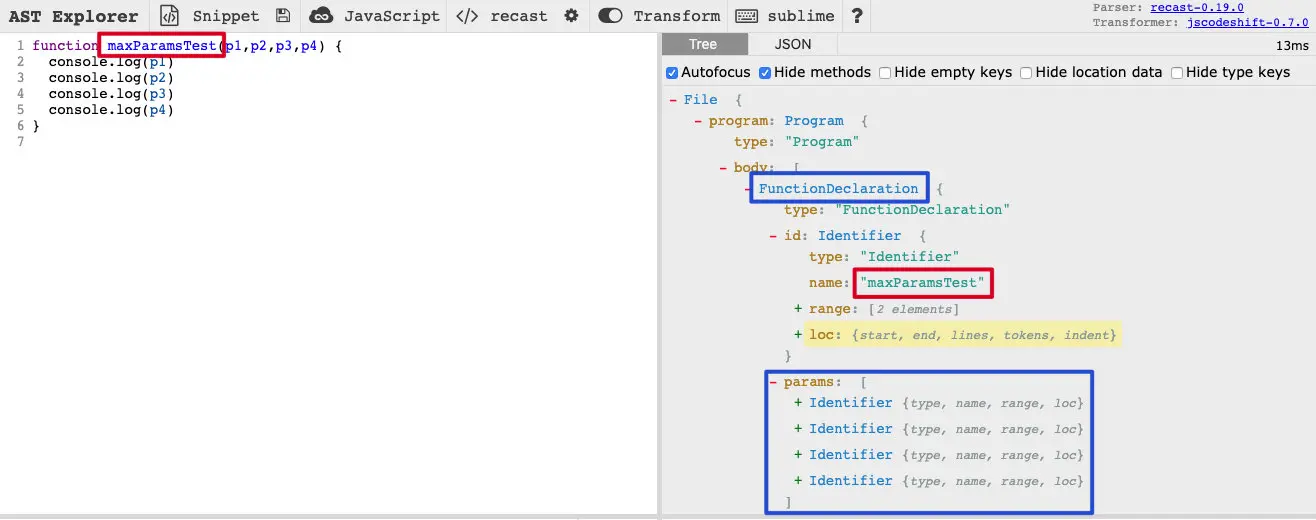Click the second params Identifier label
This screenshot has width=1316, height=520.
tap(851, 428)
